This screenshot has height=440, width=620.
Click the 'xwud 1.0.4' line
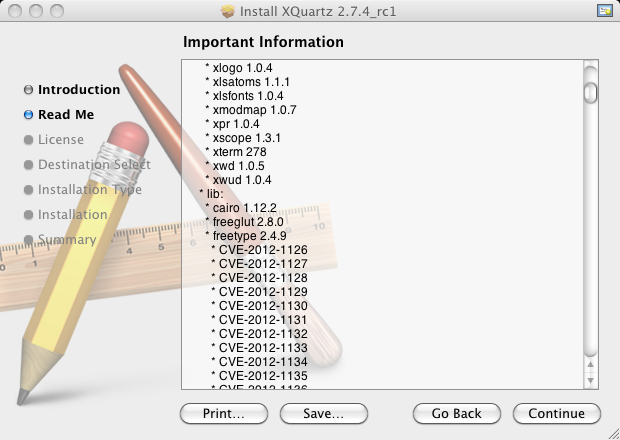click(x=238, y=180)
